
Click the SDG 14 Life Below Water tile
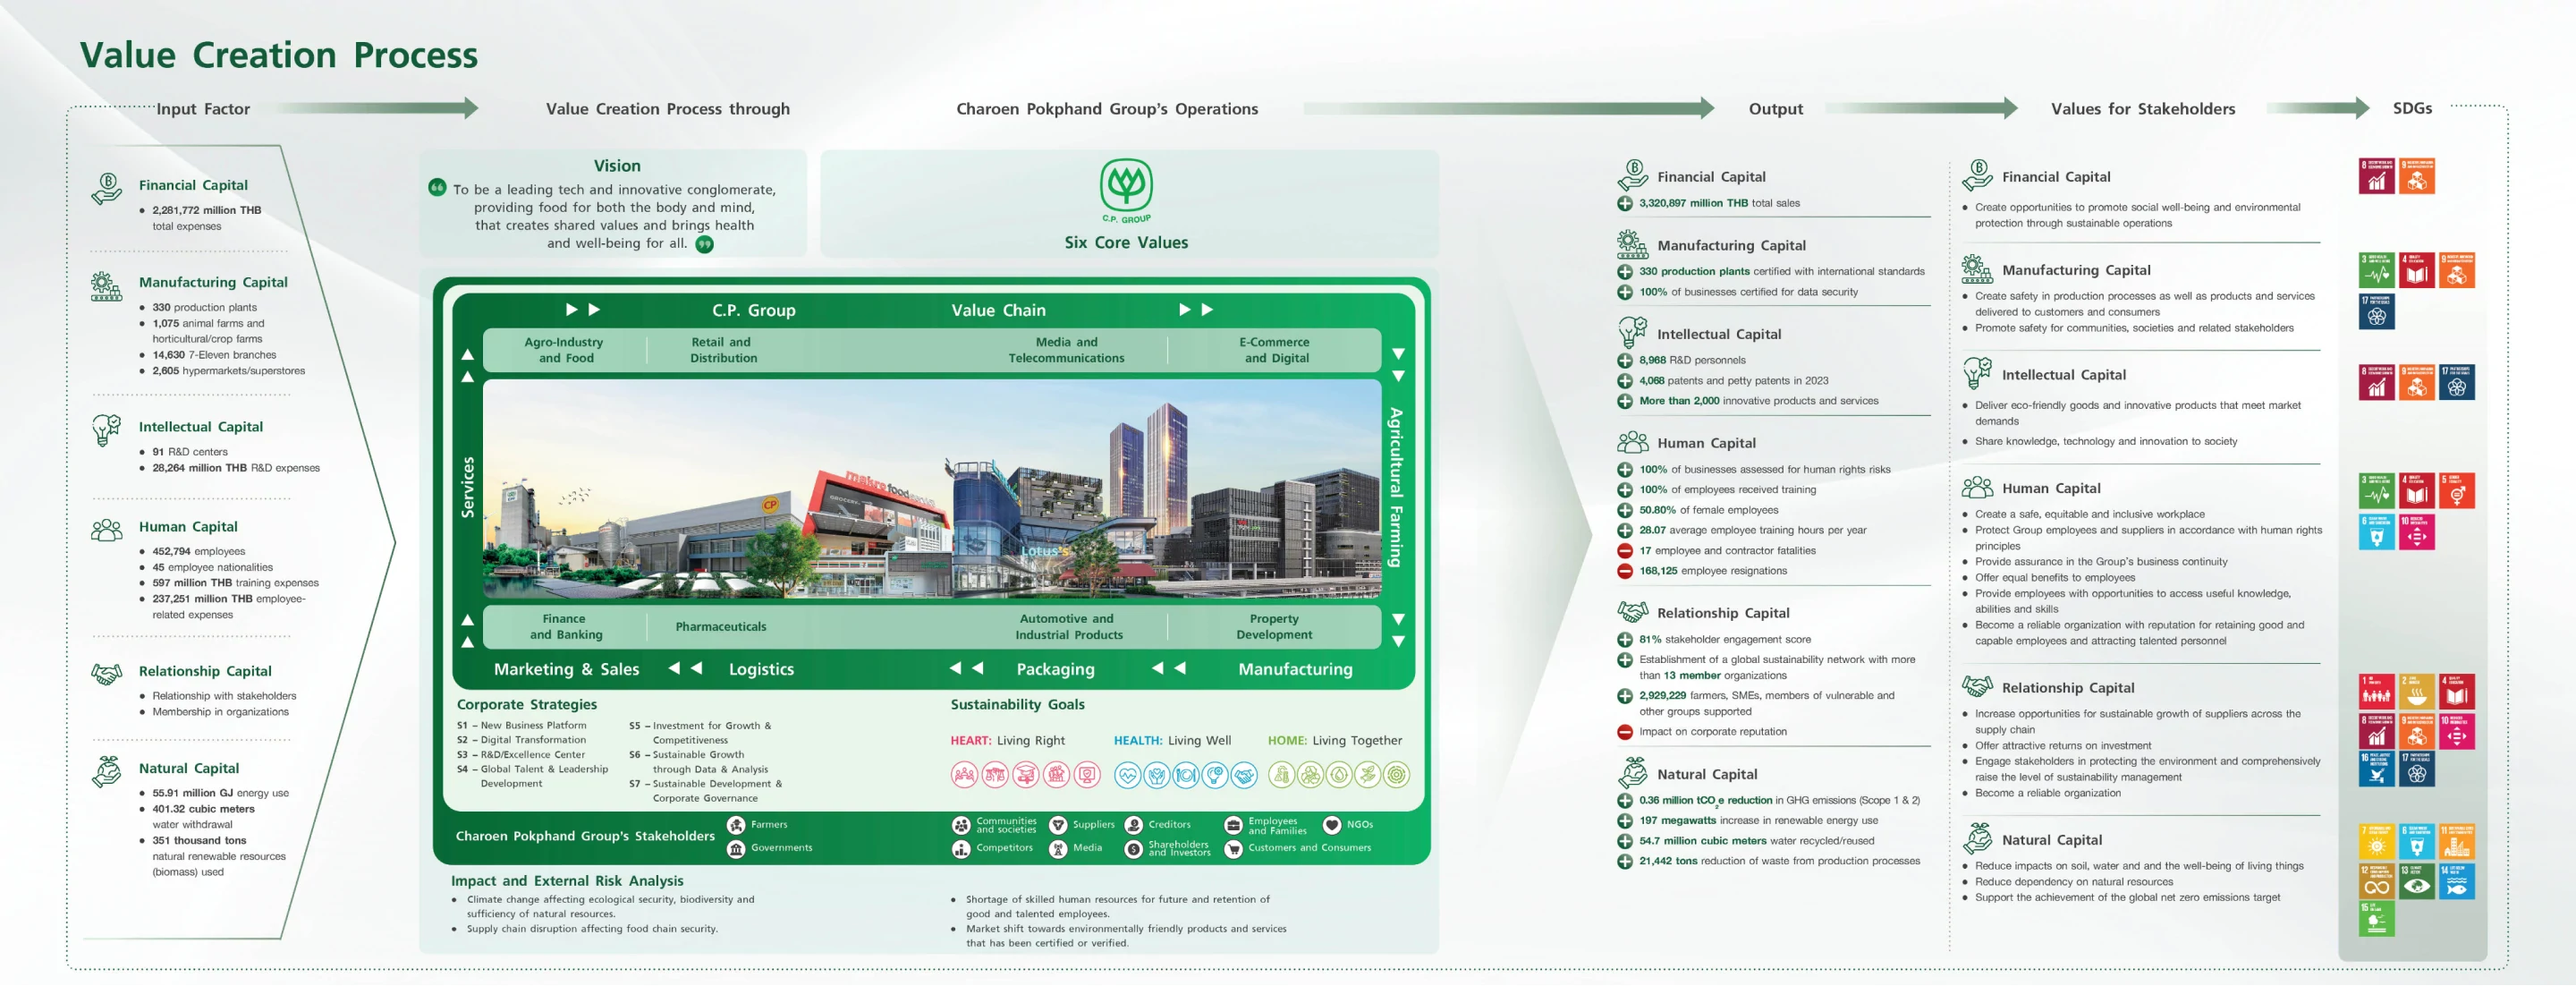point(2457,881)
